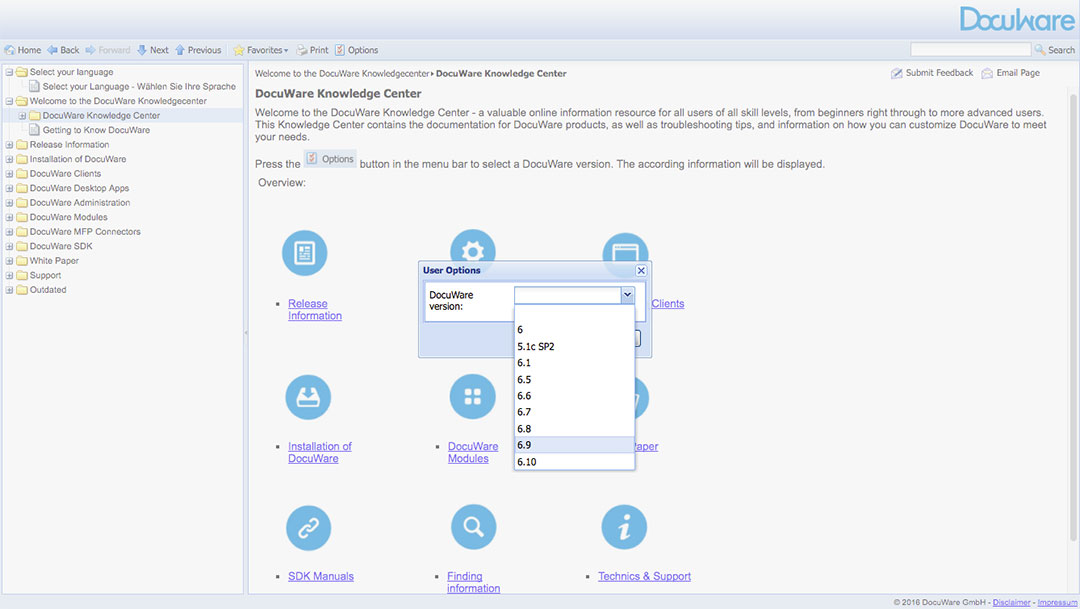Viewport: 1080px width, 609px height.
Task: Select version 6.7 from the list
Action: coord(574,412)
